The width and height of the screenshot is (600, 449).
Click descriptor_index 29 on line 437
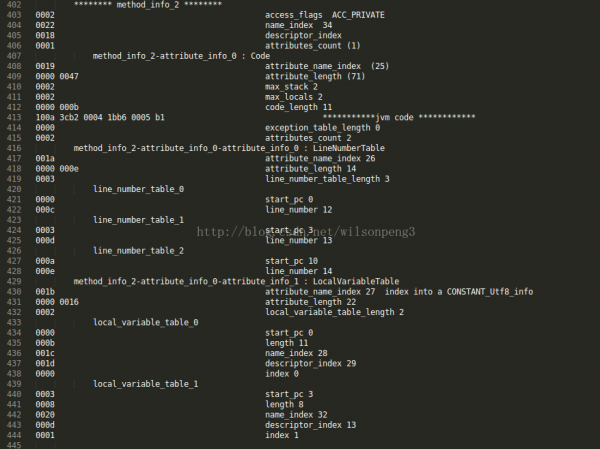(x=310, y=363)
